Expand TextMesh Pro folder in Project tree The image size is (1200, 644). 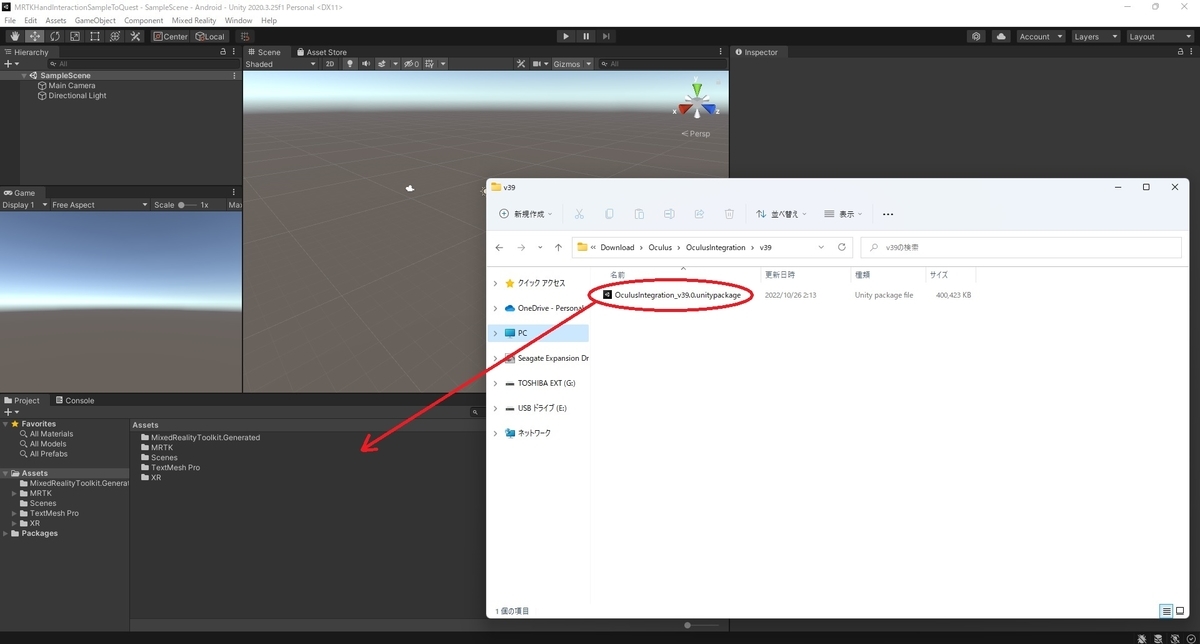tap(14, 513)
